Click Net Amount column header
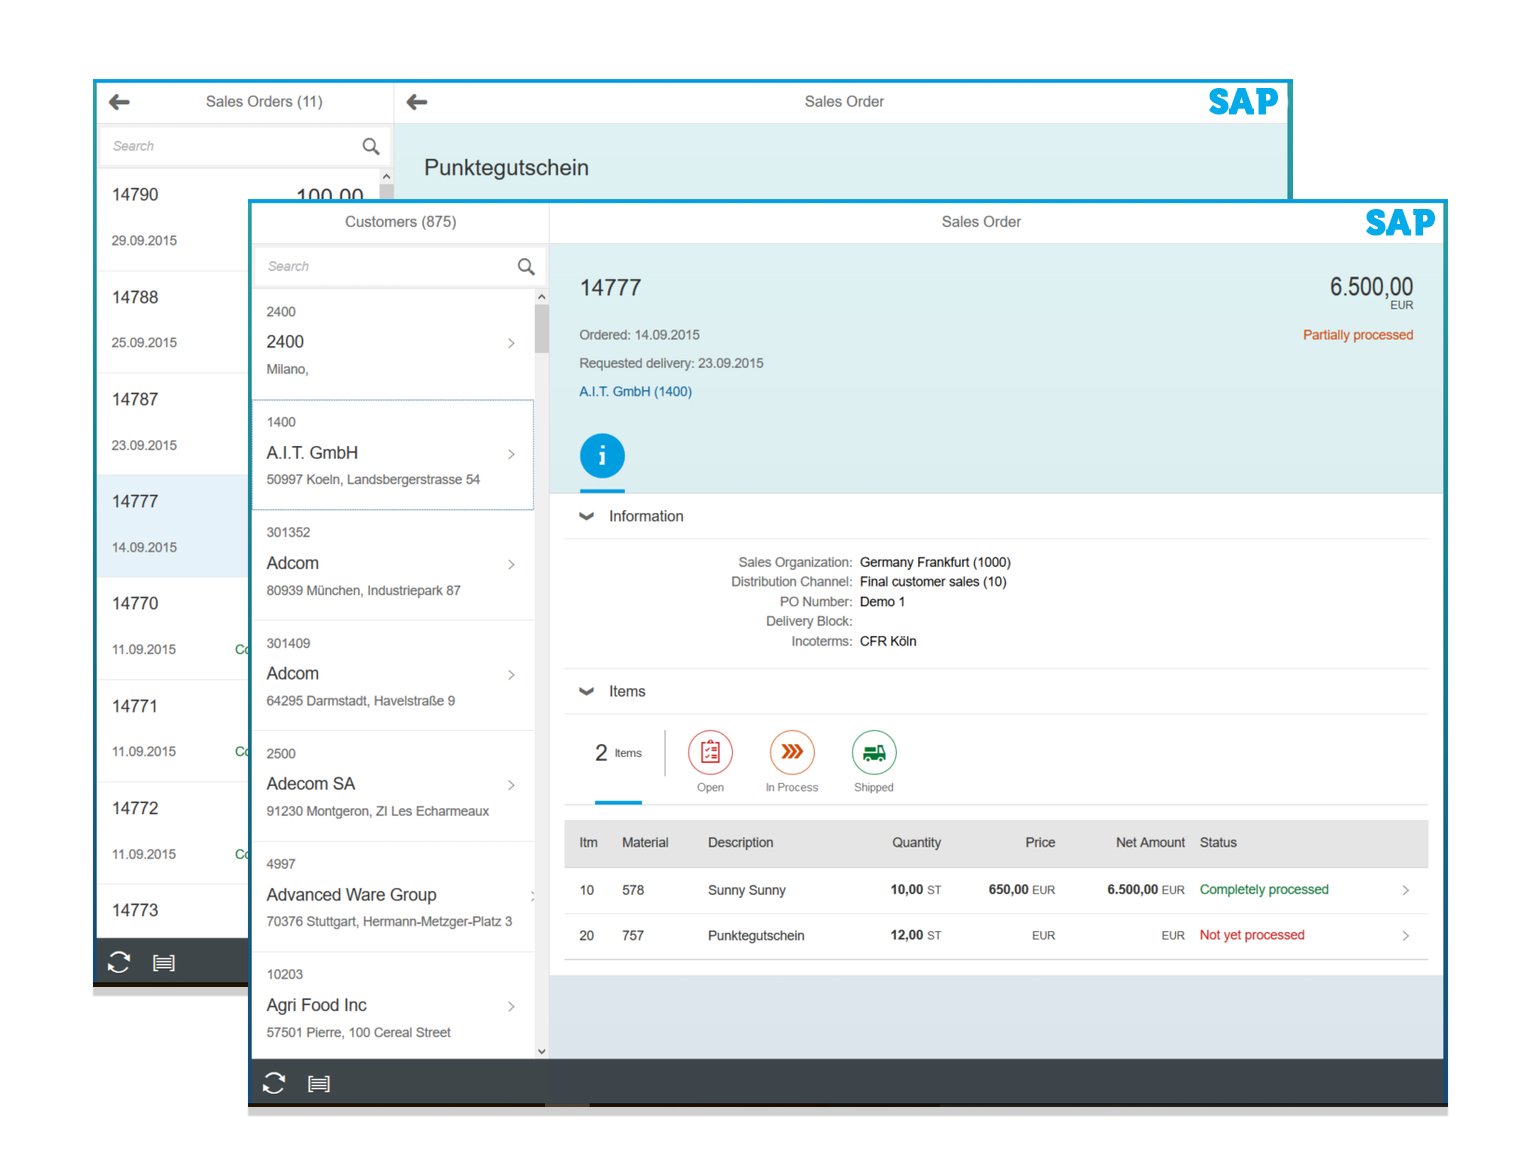The height and width of the screenshot is (1154, 1536). pyautogui.click(x=1150, y=843)
